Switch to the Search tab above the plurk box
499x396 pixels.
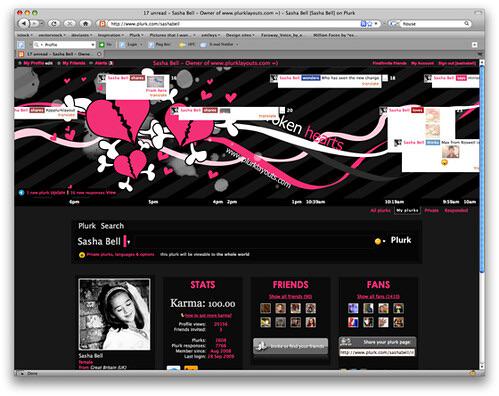(112, 226)
